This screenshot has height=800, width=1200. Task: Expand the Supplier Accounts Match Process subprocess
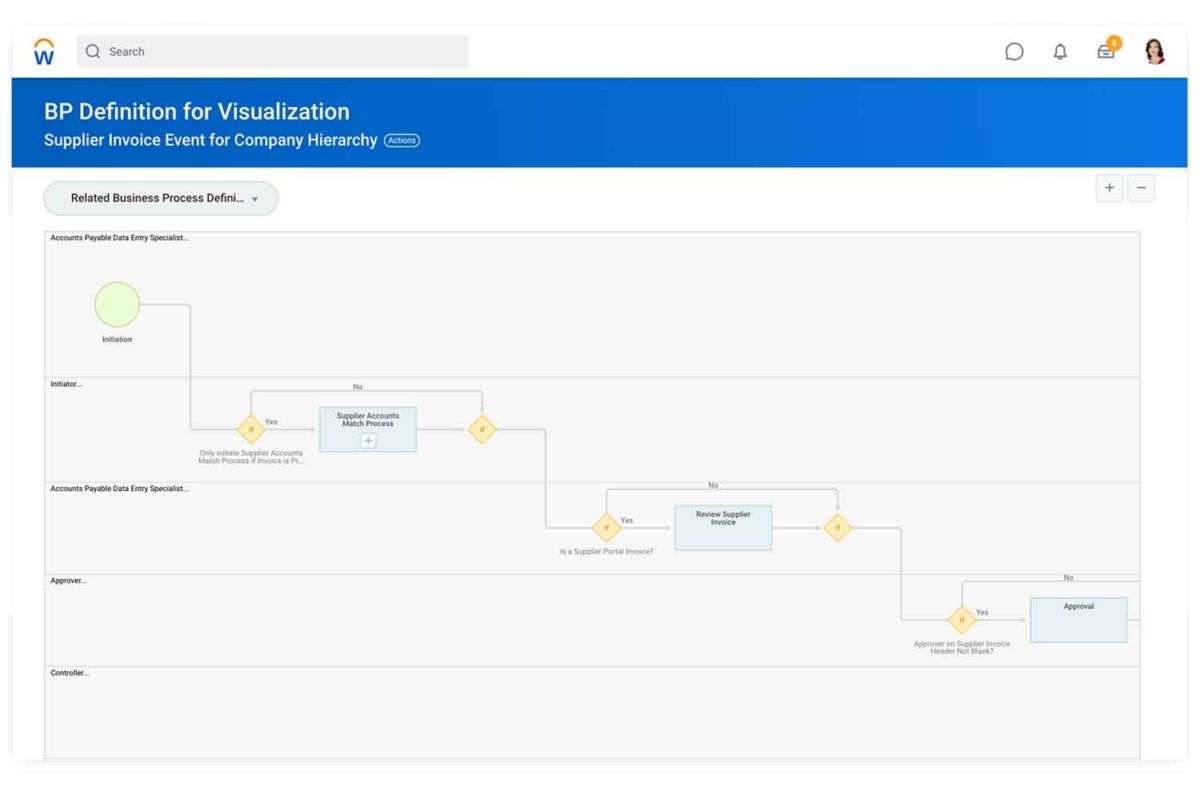[x=368, y=441]
